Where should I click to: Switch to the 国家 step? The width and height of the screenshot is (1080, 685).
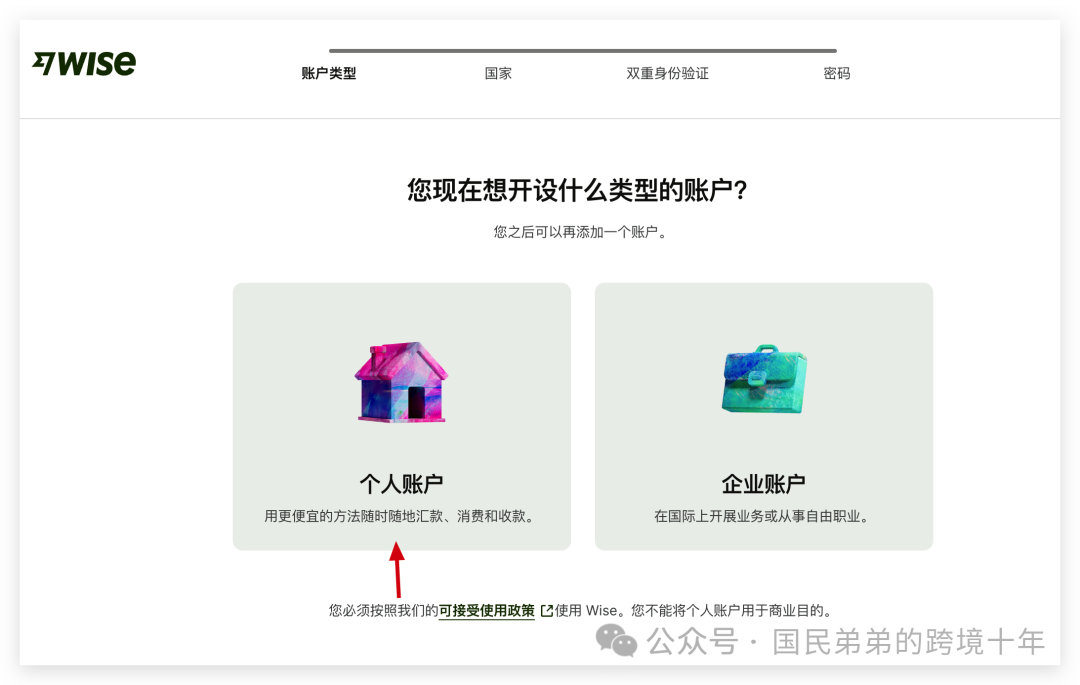[x=498, y=73]
